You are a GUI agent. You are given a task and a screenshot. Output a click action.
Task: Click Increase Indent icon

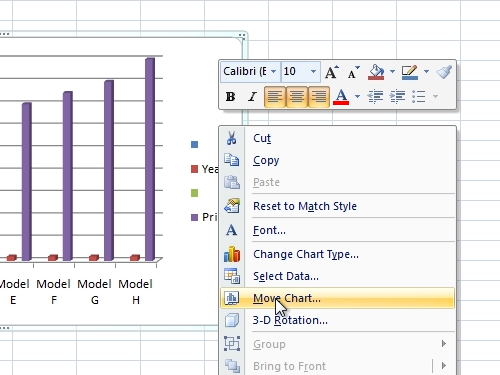coord(397,97)
